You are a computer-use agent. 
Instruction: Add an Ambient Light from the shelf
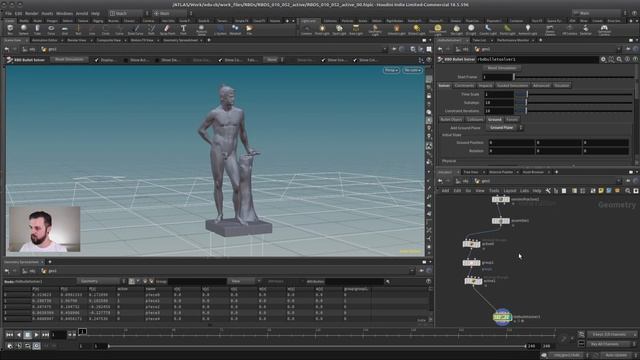click(x=528, y=29)
